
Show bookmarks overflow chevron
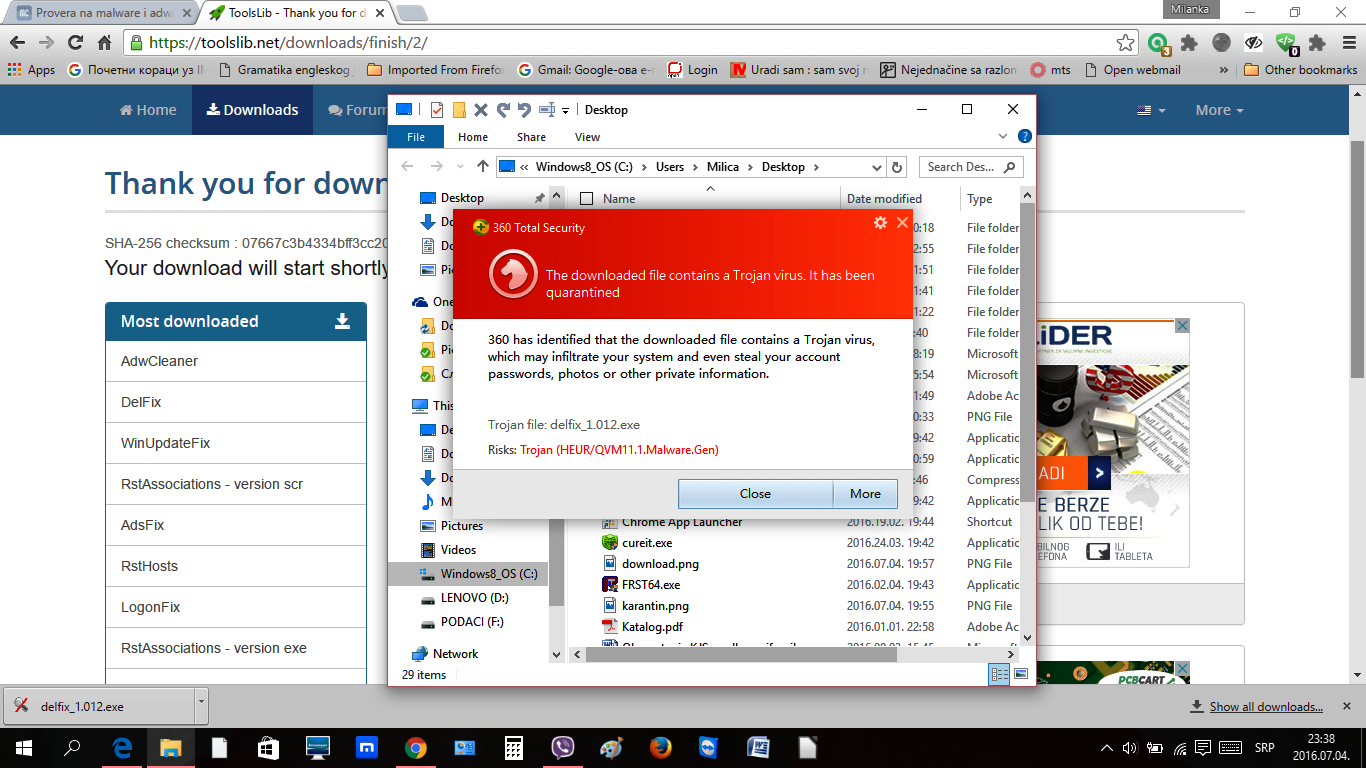[1225, 70]
